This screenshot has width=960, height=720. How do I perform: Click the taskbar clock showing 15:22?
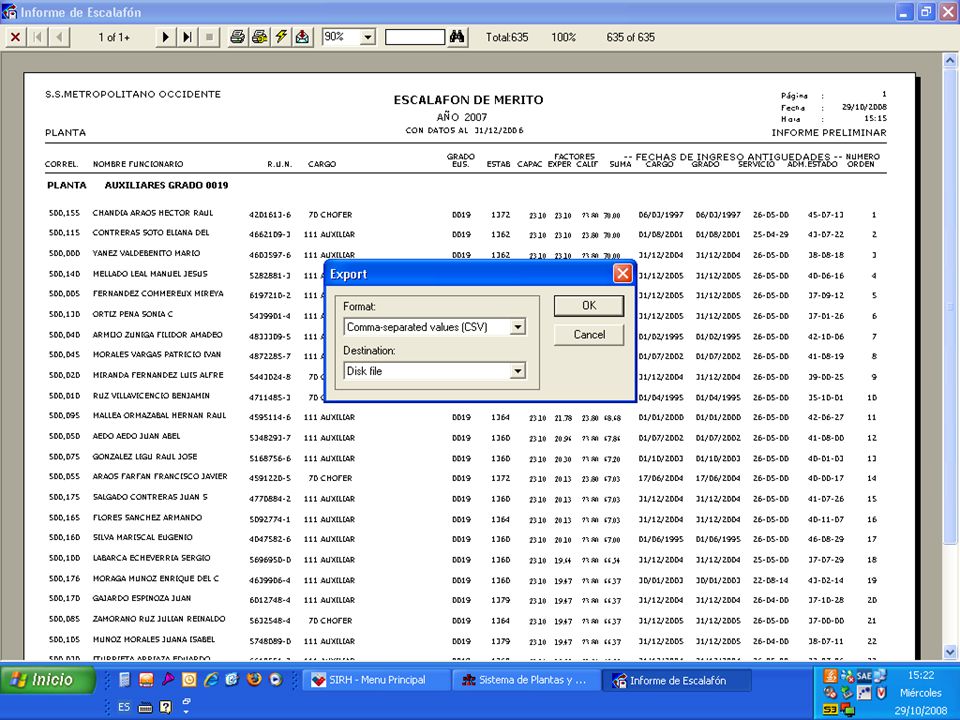921,675
